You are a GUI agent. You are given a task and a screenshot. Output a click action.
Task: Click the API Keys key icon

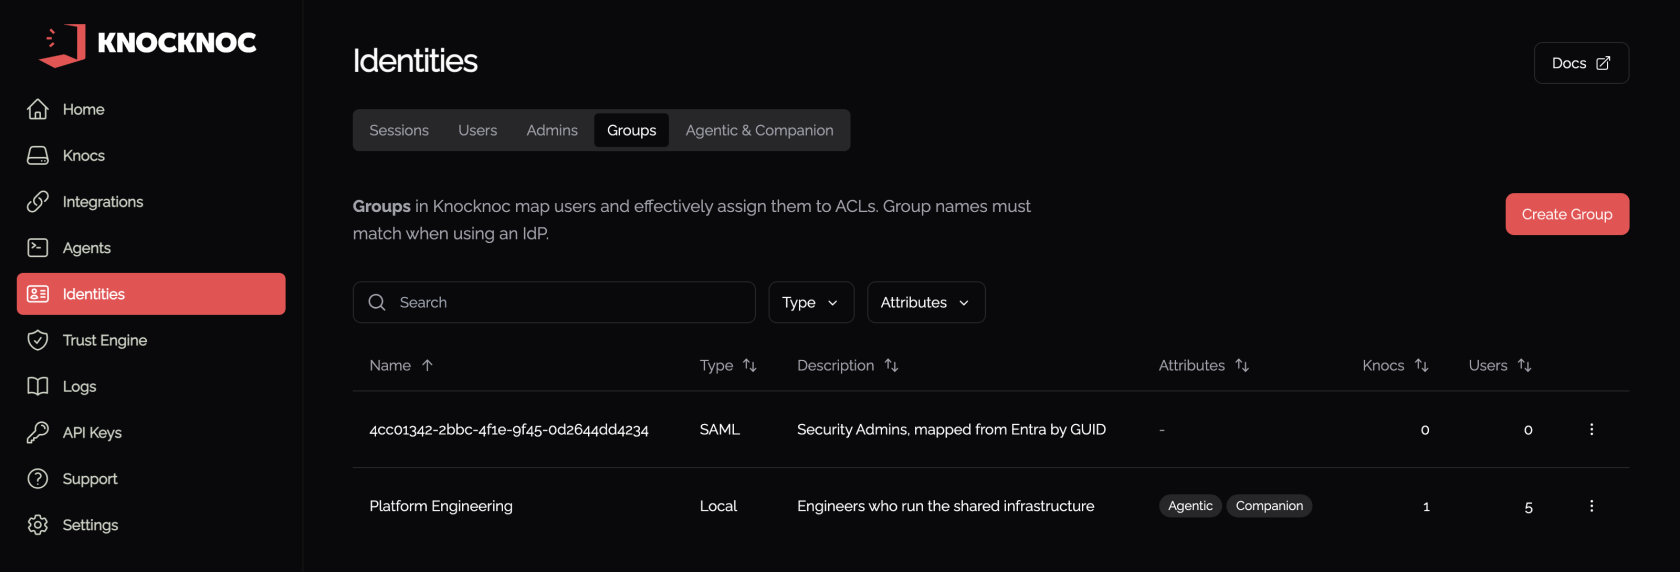pos(38,432)
